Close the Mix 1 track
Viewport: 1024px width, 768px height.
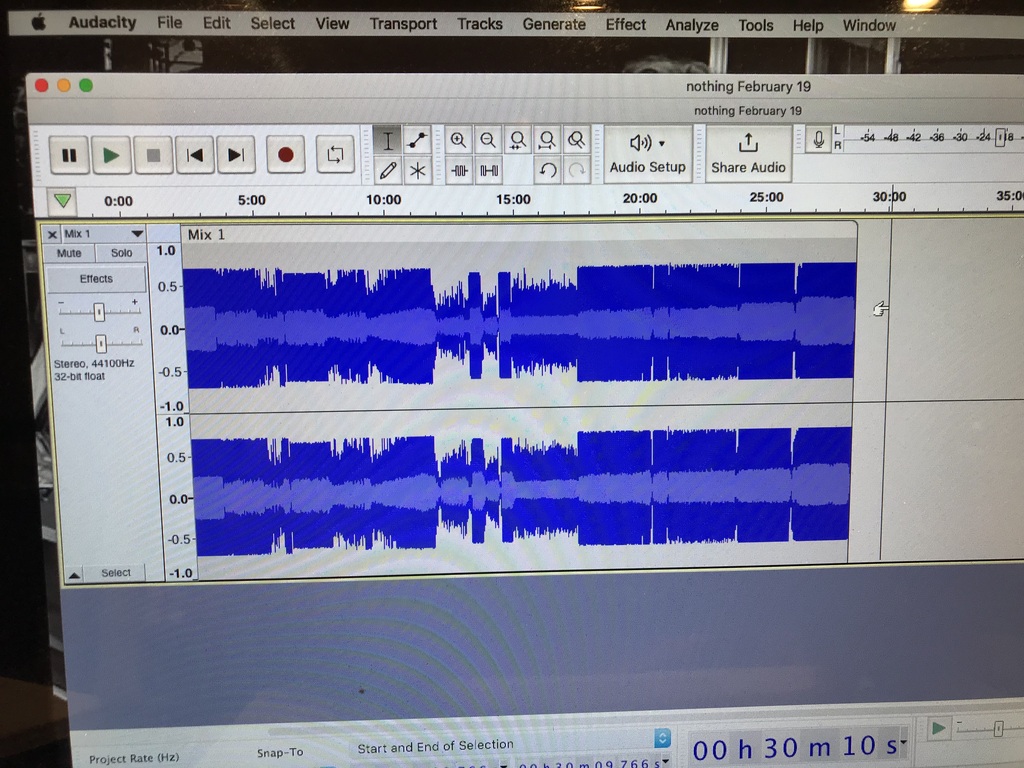click(x=52, y=234)
